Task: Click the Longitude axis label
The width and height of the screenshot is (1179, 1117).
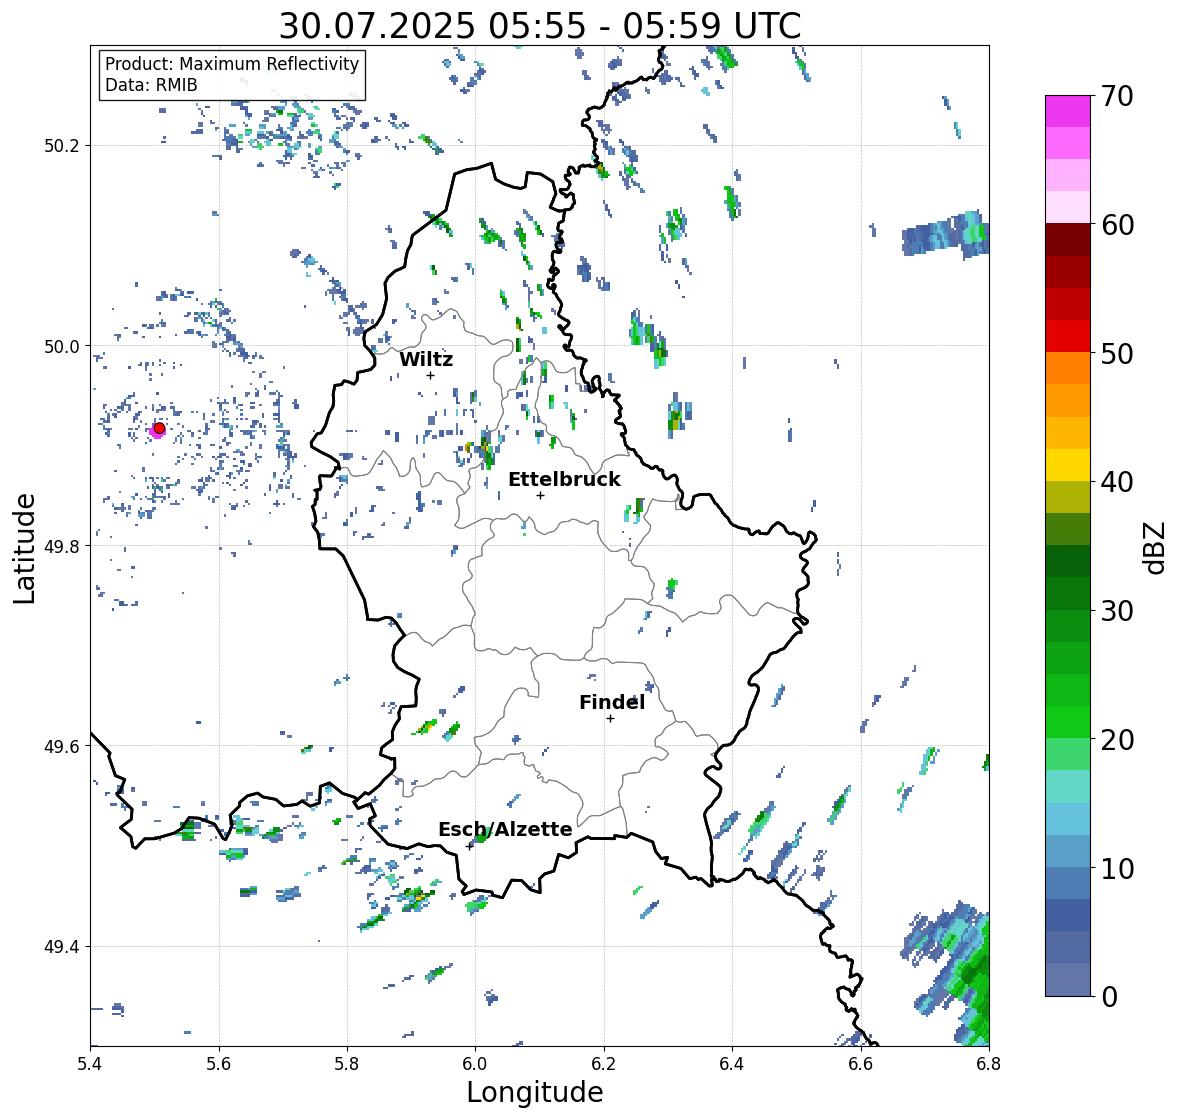Action: pos(535,1092)
